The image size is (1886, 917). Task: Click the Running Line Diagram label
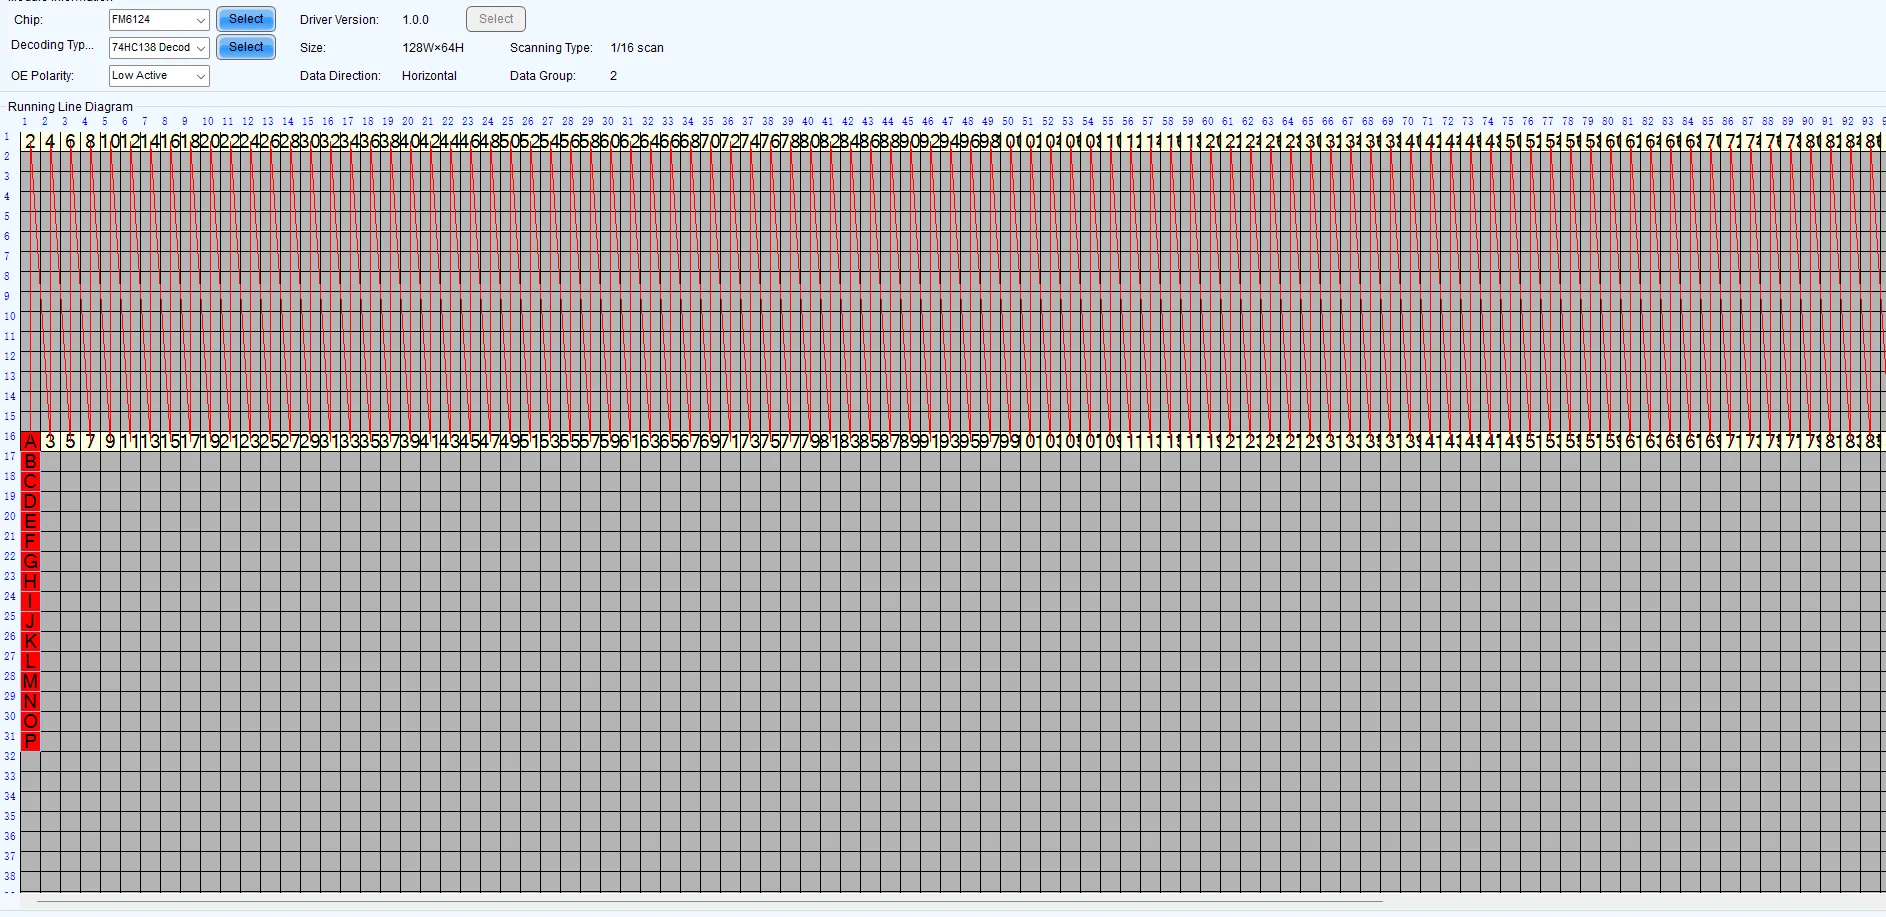[70, 107]
